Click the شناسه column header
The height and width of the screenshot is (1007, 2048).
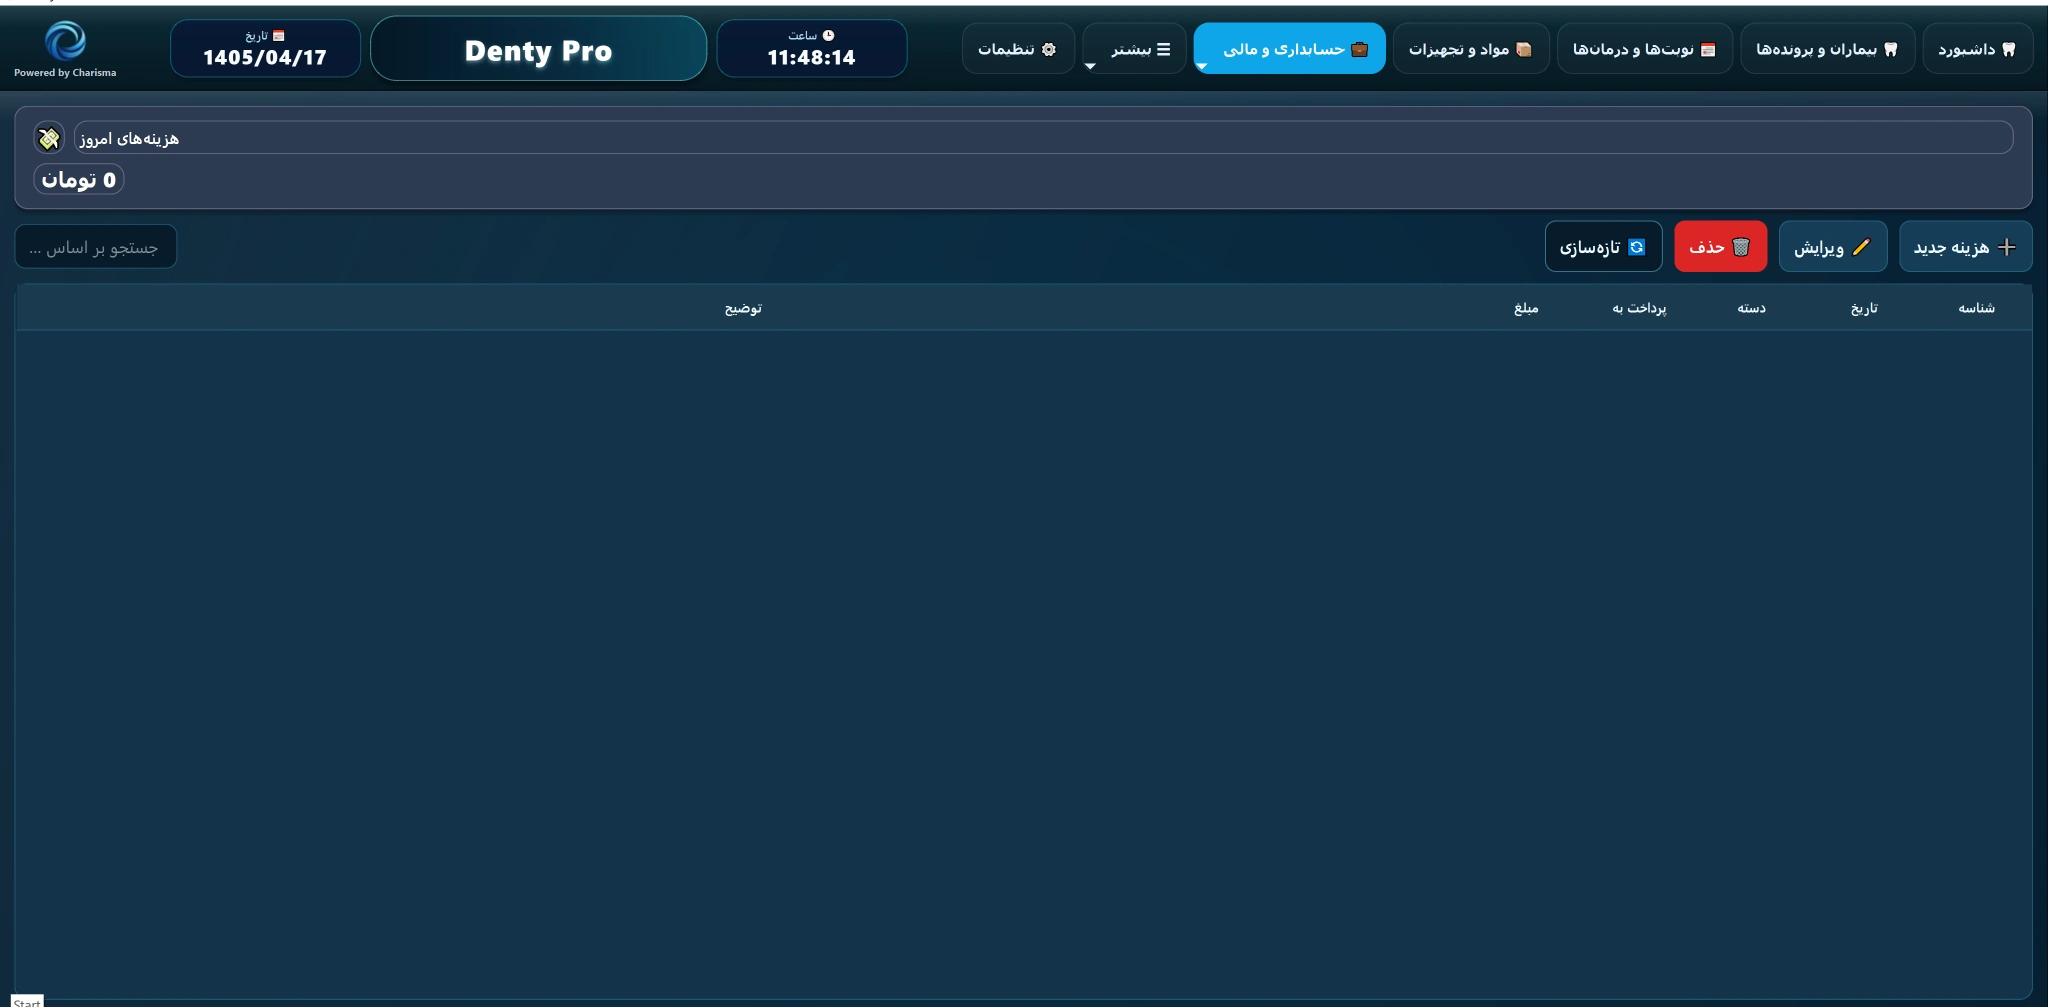1976,308
